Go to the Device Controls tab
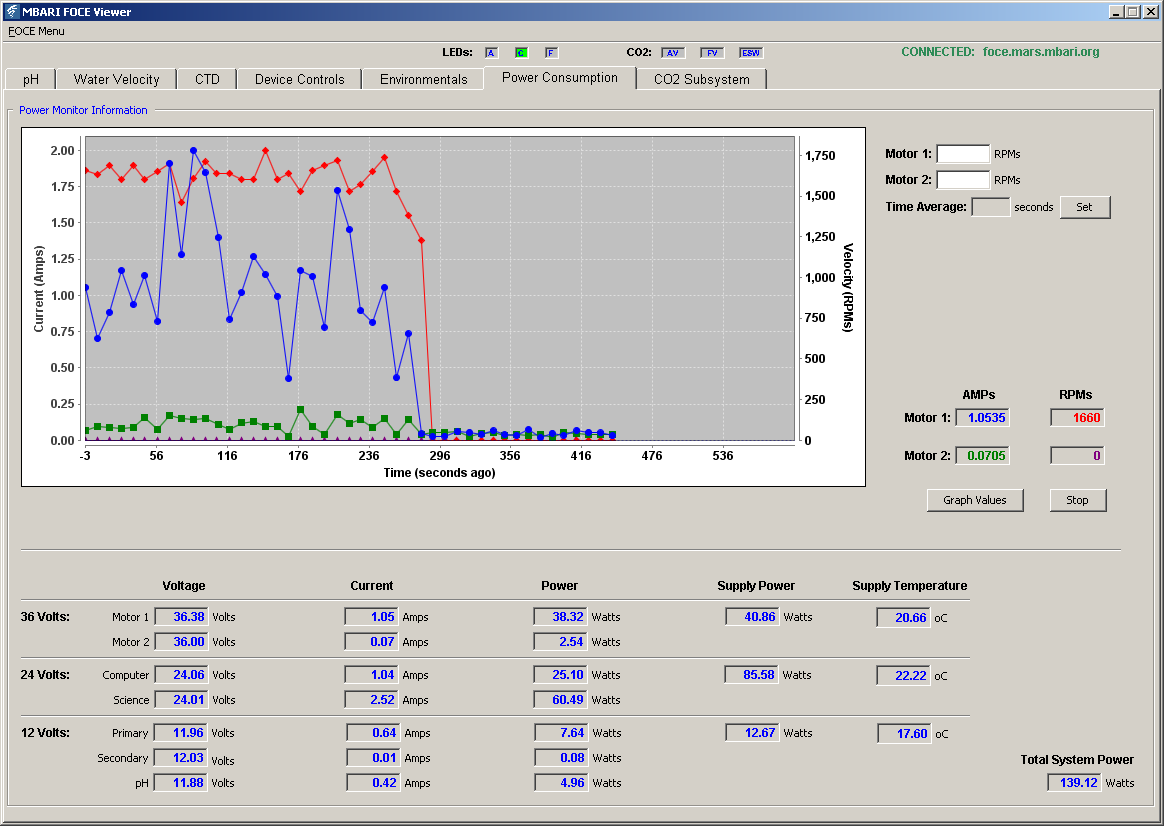The image size is (1164, 826). (x=299, y=79)
